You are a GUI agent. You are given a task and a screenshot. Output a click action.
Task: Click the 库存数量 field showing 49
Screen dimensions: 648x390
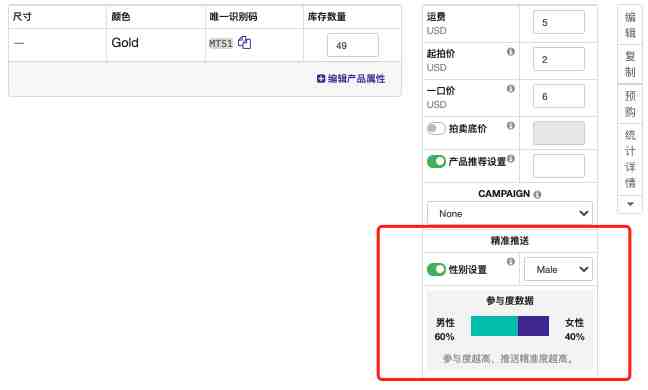[353, 45]
